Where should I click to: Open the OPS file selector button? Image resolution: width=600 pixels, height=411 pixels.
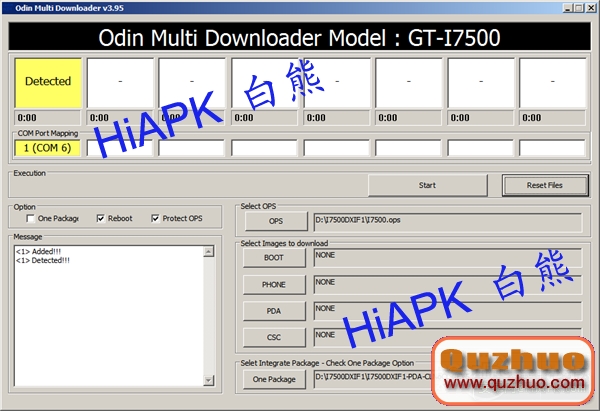pyautogui.click(x=276, y=221)
